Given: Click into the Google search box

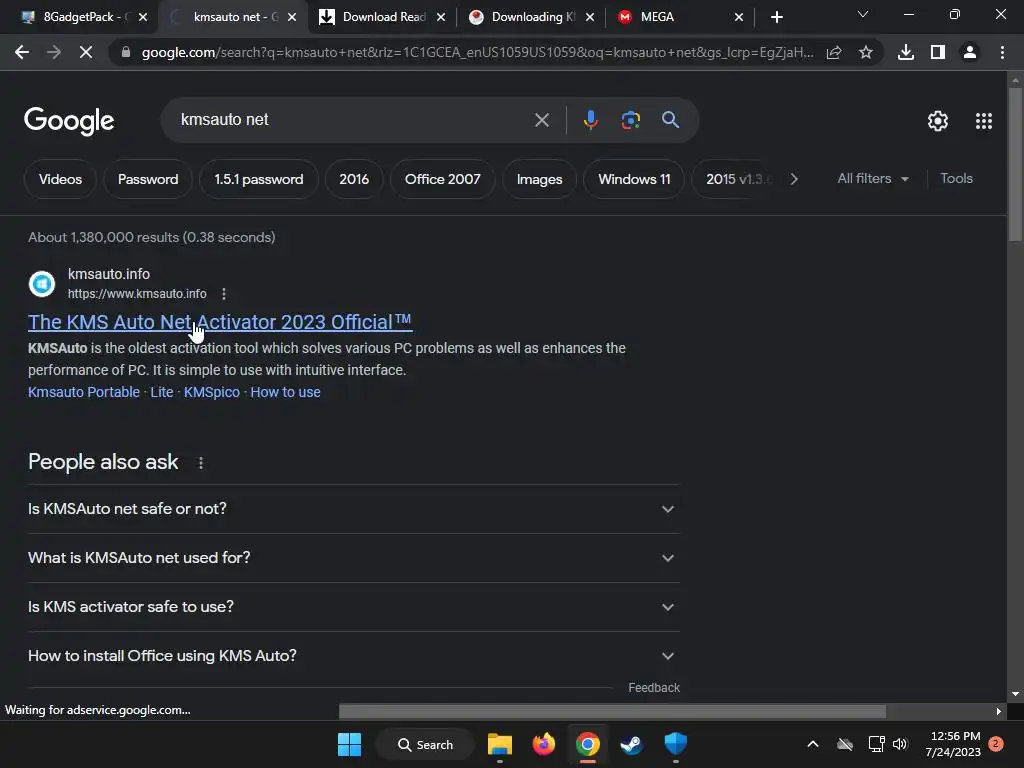Looking at the screenshot, I should coord(353,120).
